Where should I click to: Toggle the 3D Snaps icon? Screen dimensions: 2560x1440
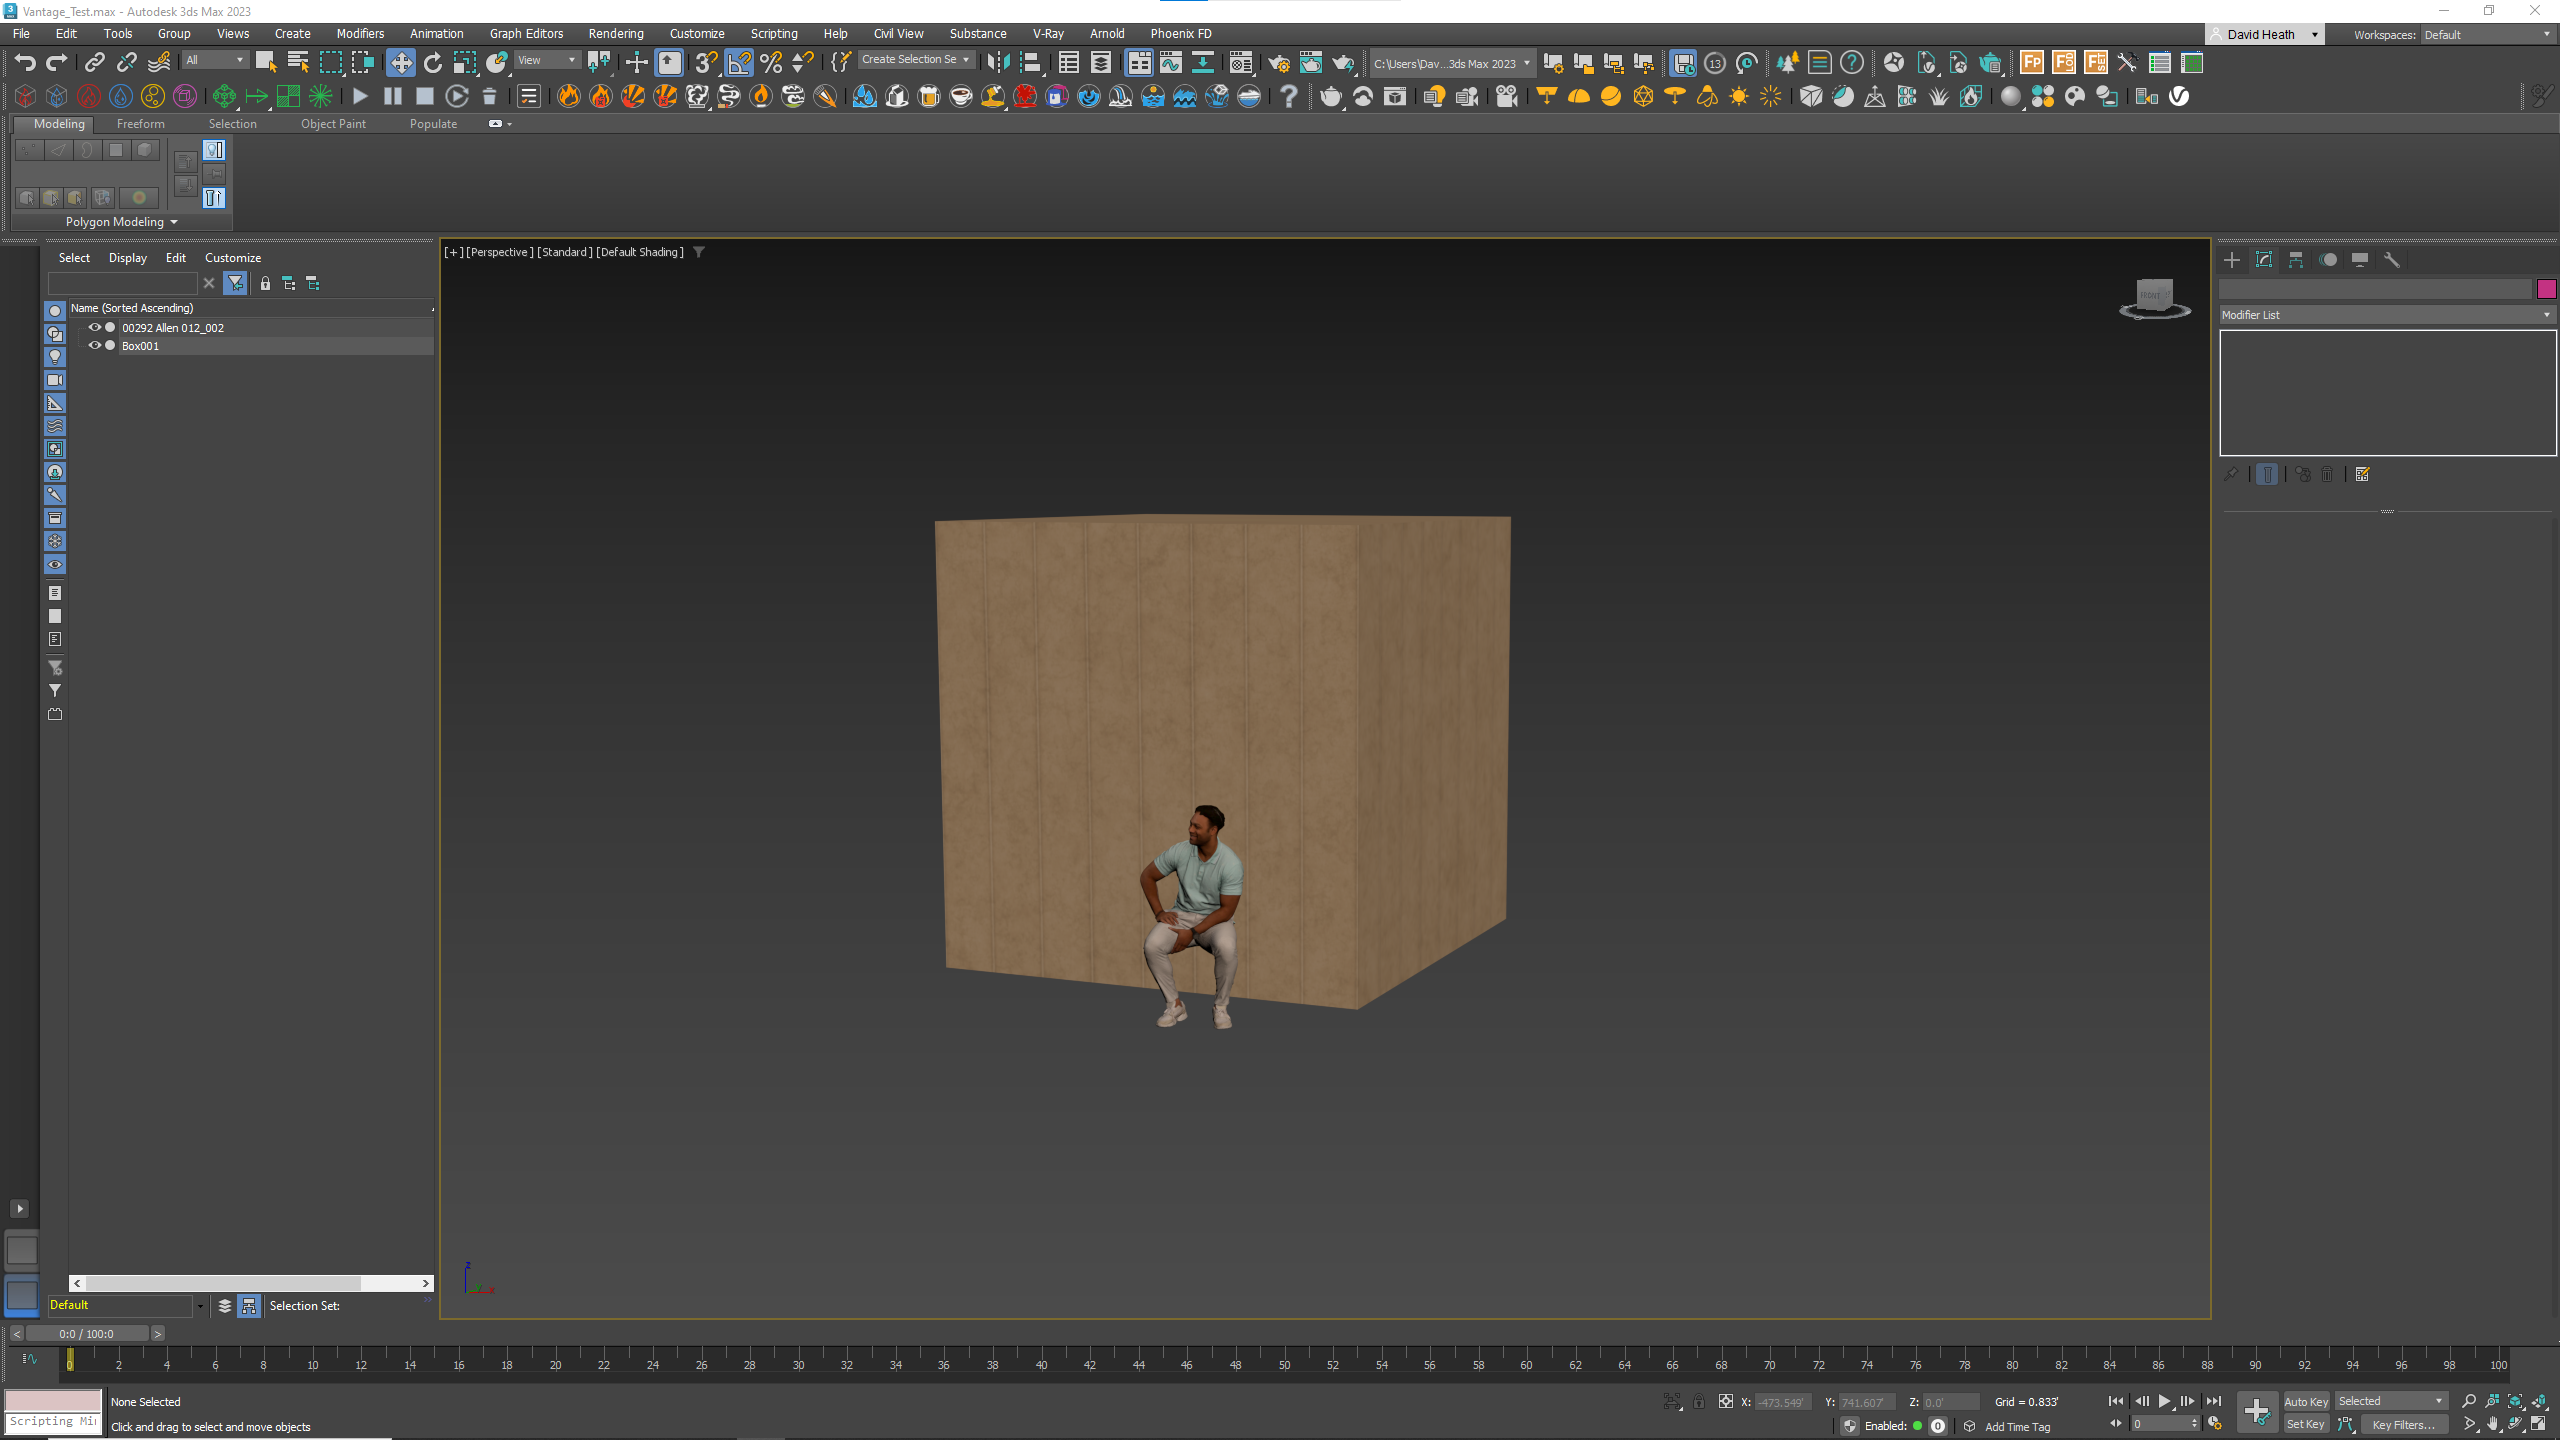(706, 63)
